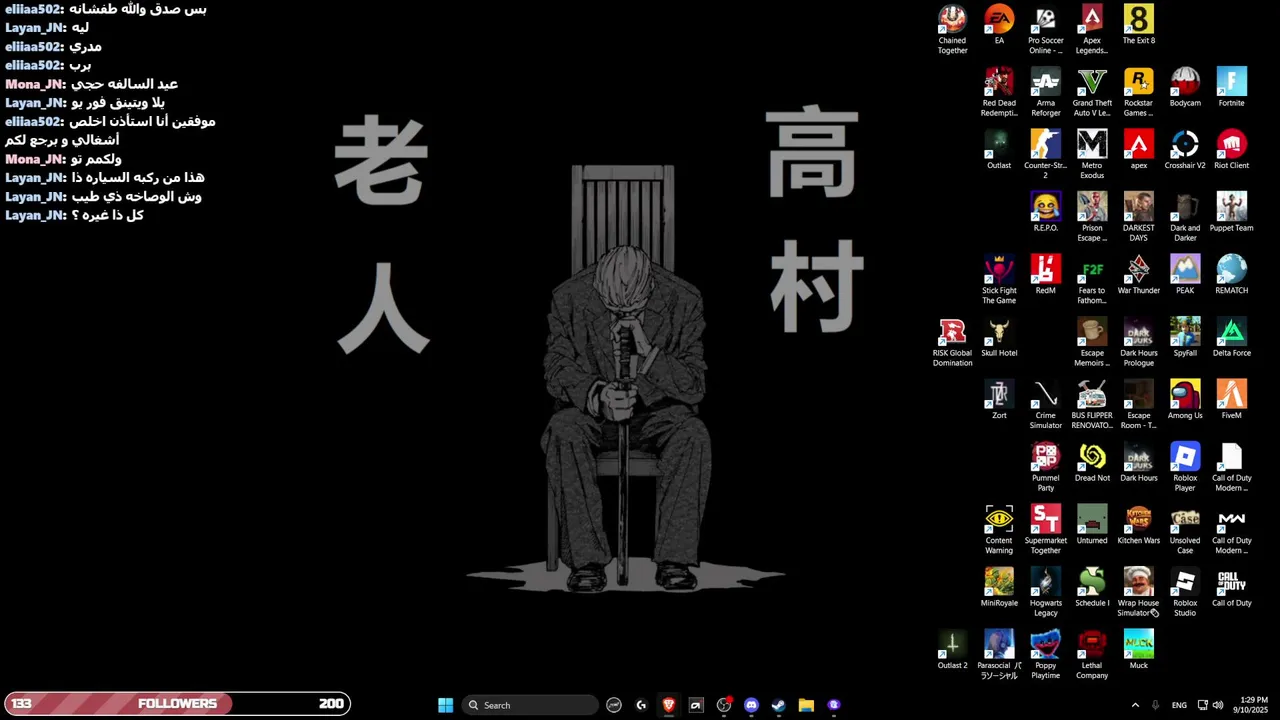The width and height of the screenshot is (1280, 720).
Task: Open Delta Force shortcut
Action: coord(1231,338)
